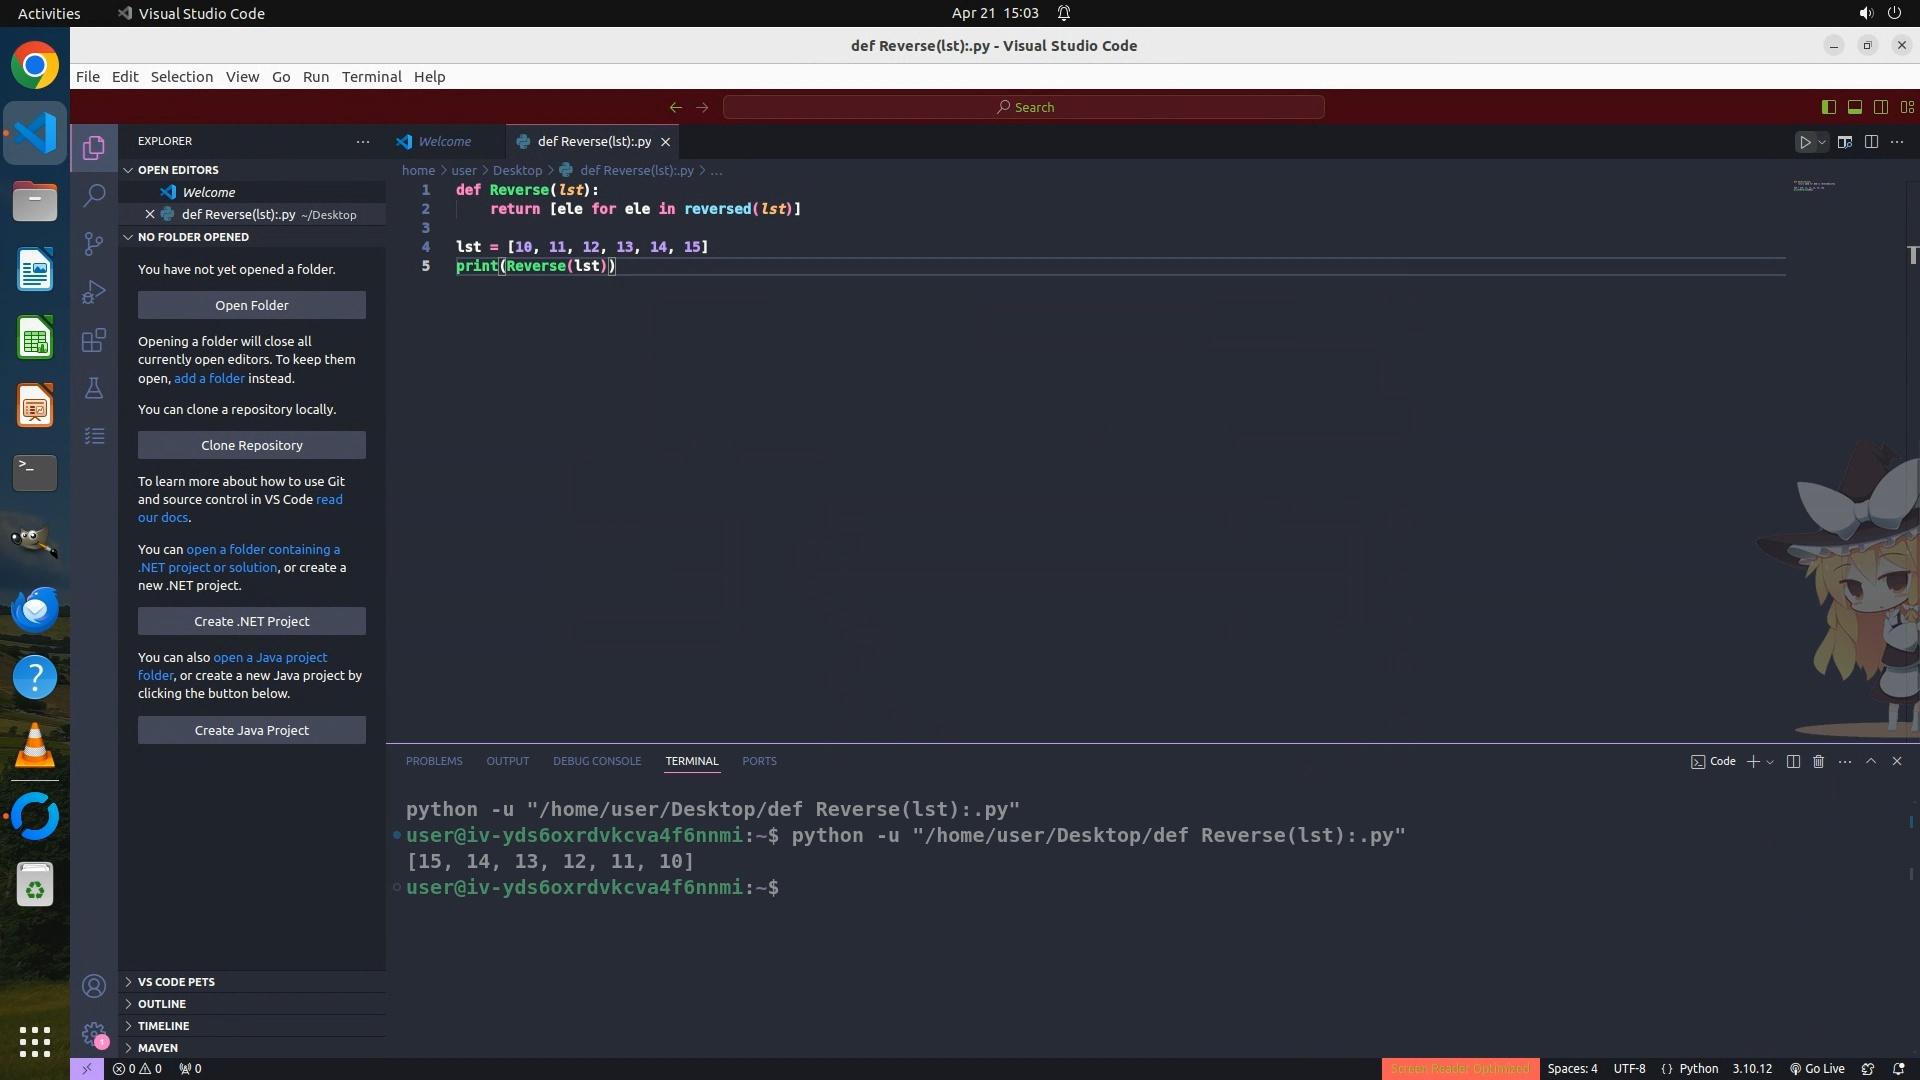Open the Testing flask view
The width and height of the screenshot is (1920, 1080).
tap(94, 388)
